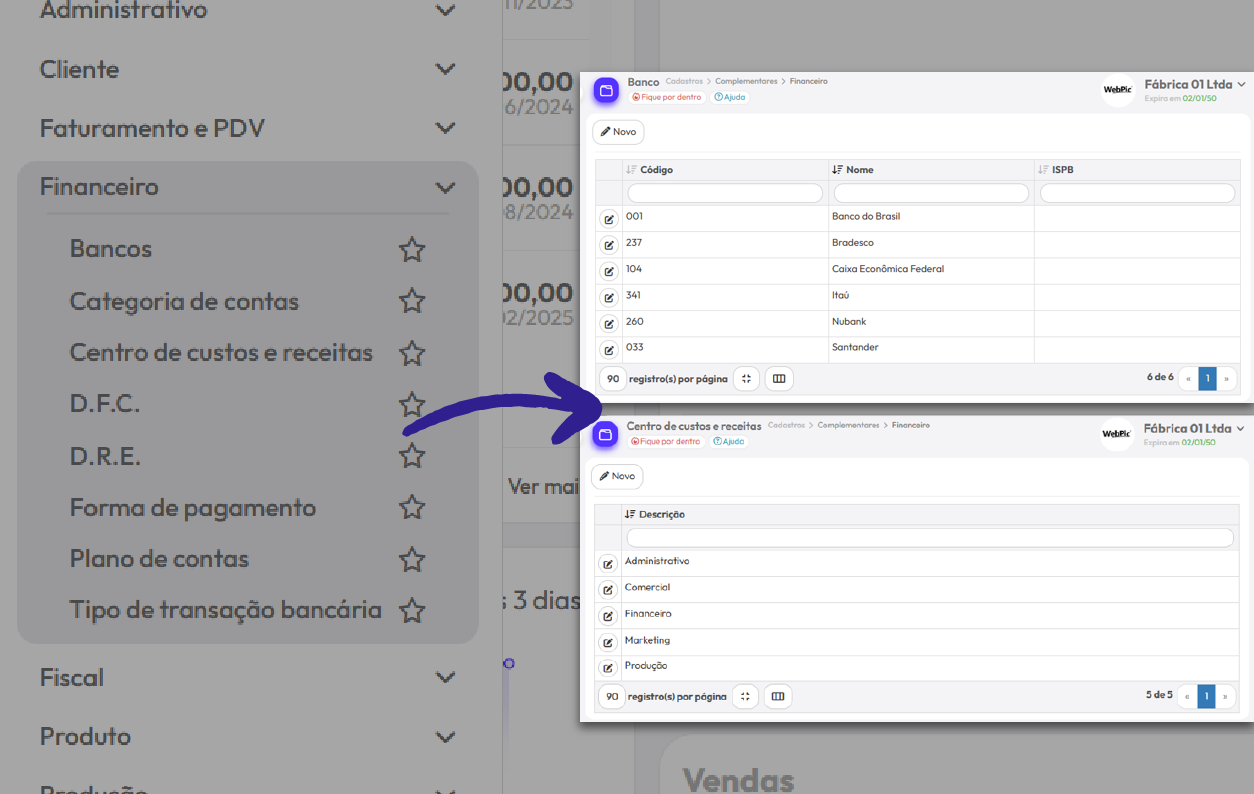Sort bank table by Código column header
This screenshot has height=794, width=1254.
[x=656, y=170]
